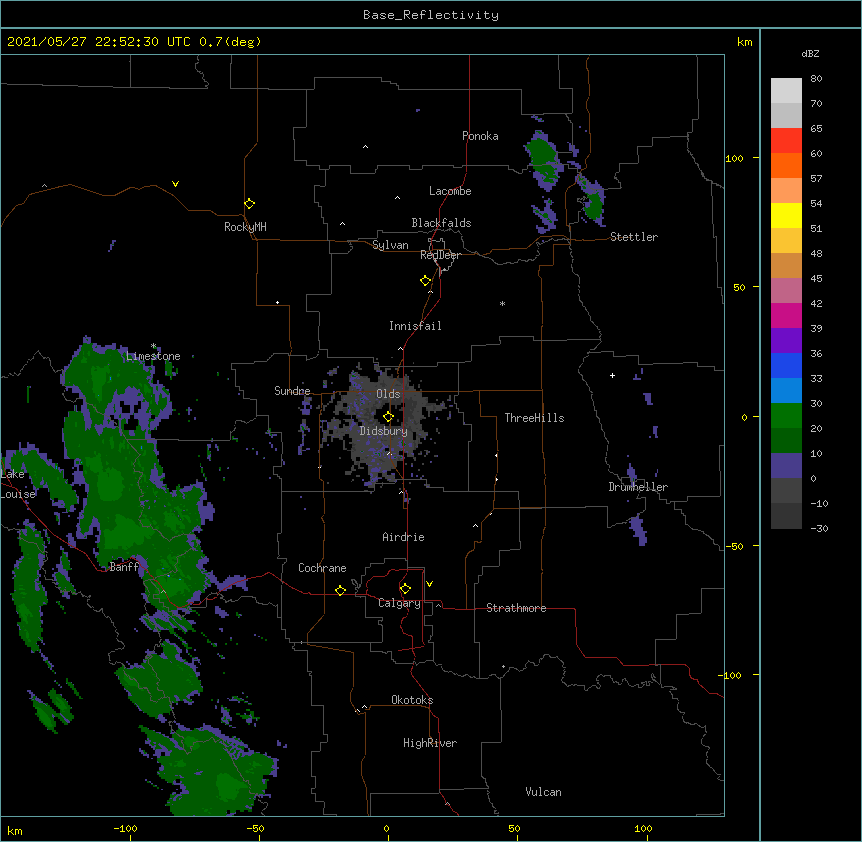Click the Innisfail city label
Image resolution: width=862 pixels, height=842 pixels.
pyautogui.click(x=415, y=326)
